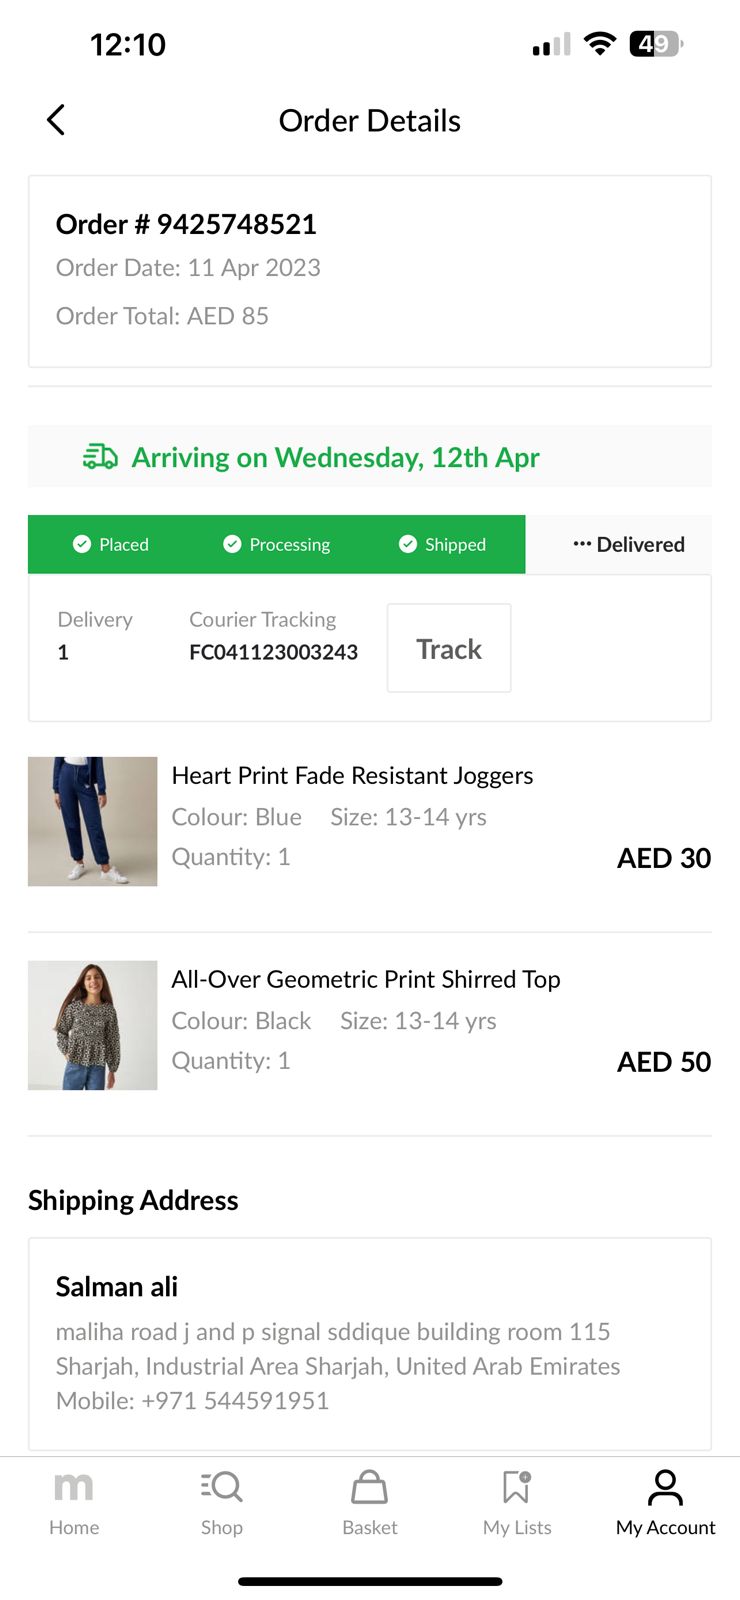The image size is (740, 1600).
Task: Tap All-Over Geometric Print Shirred Top title
Action: (366, 979)
